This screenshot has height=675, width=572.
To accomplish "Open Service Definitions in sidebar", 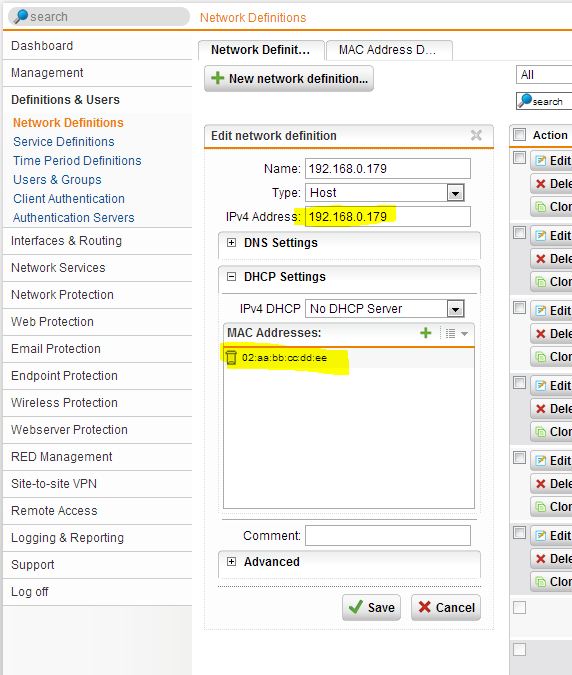I will click(64, 142).
